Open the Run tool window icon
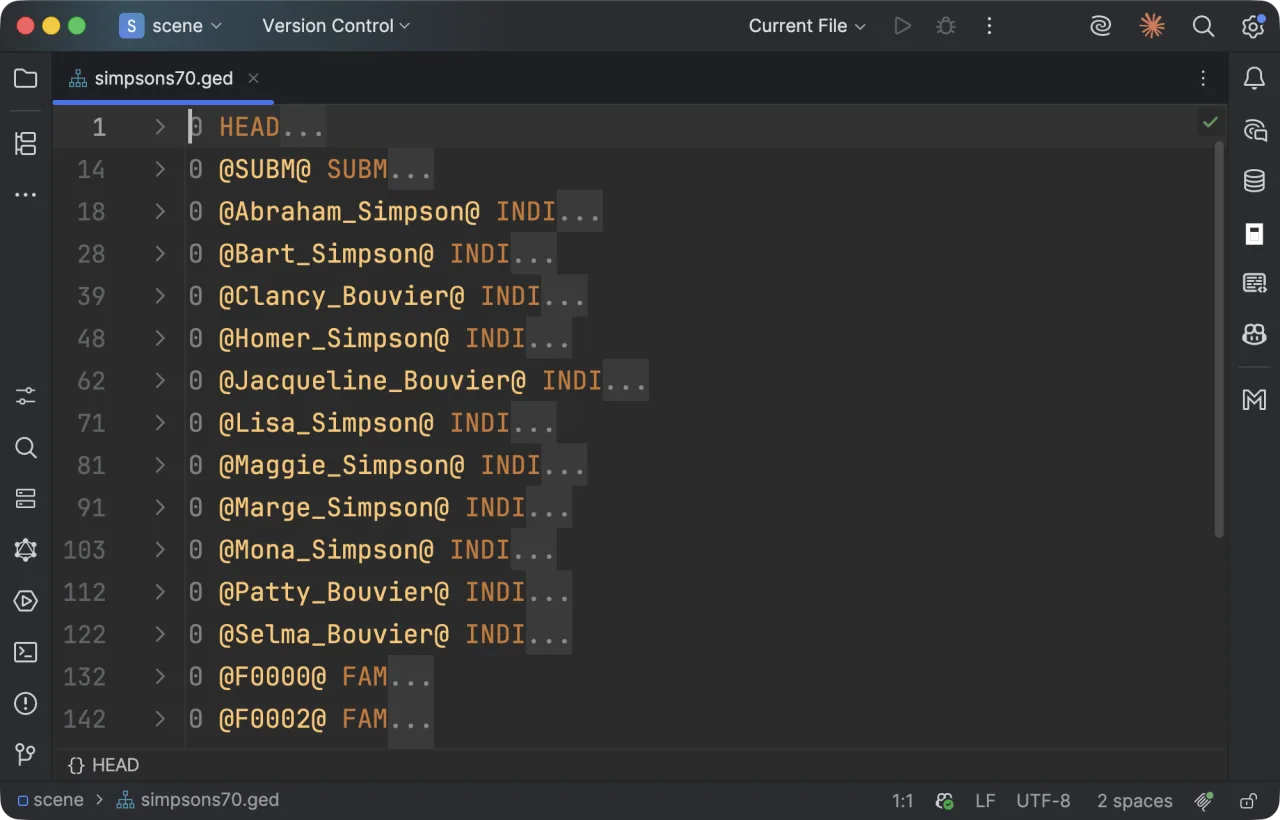The image size is (1280, 820). [26, 601]
